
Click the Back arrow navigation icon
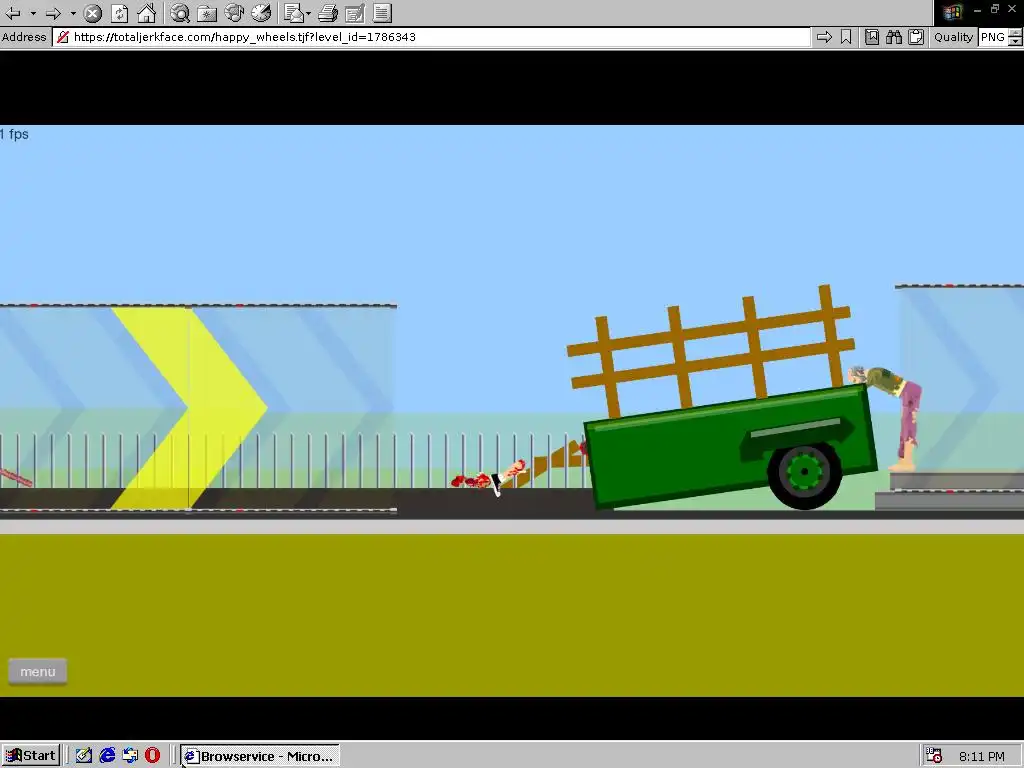[x=12, y=12]
